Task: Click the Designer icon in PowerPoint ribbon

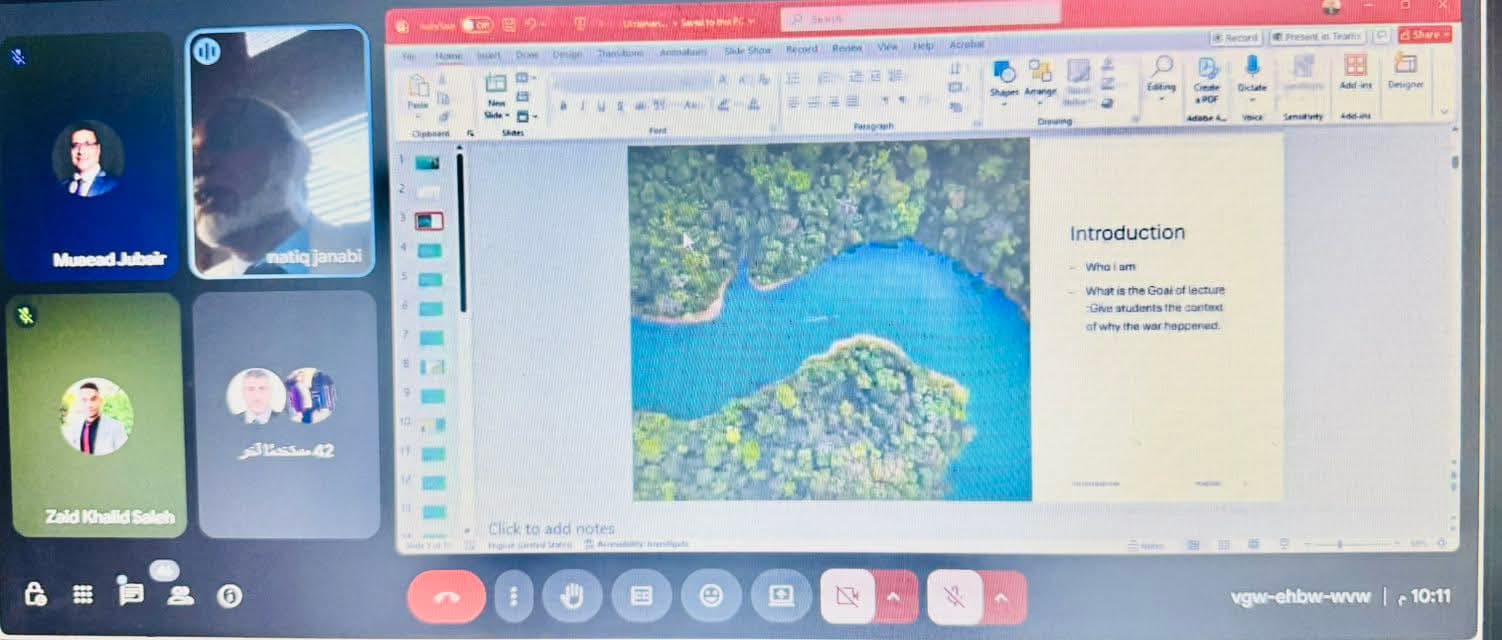Action: (x=1405, y=71)
